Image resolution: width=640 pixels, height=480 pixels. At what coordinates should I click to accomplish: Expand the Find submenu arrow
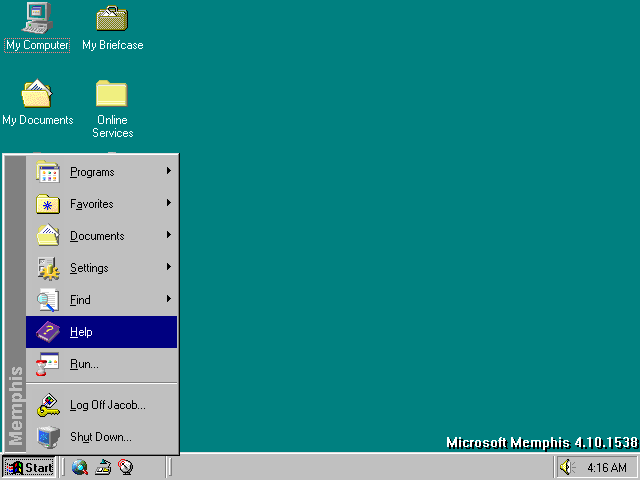[x=169, y=299]
